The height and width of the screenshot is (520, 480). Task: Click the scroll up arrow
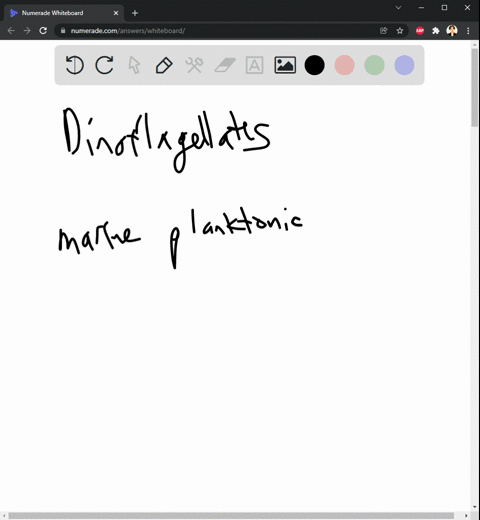pyautogui.click(x=475, y=44)
